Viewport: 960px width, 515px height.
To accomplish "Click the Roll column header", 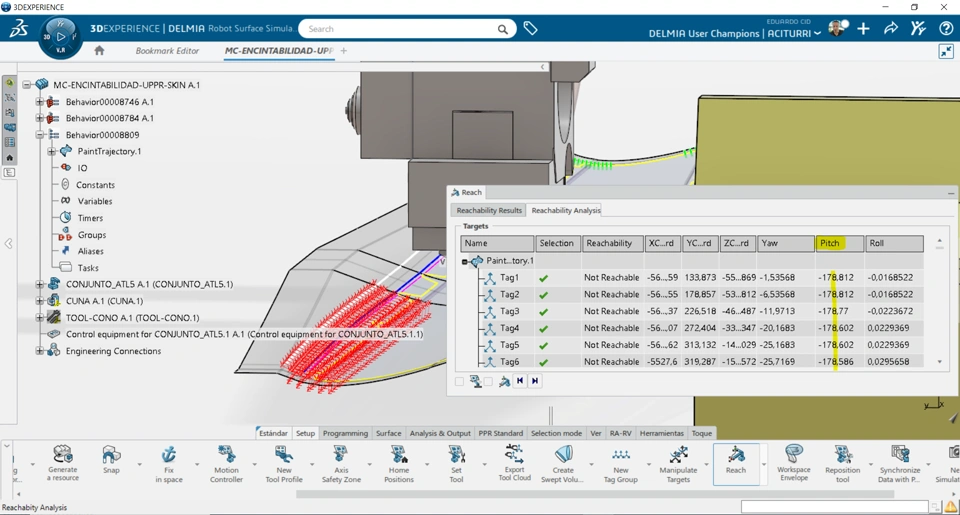I will (x=894, y=243).
